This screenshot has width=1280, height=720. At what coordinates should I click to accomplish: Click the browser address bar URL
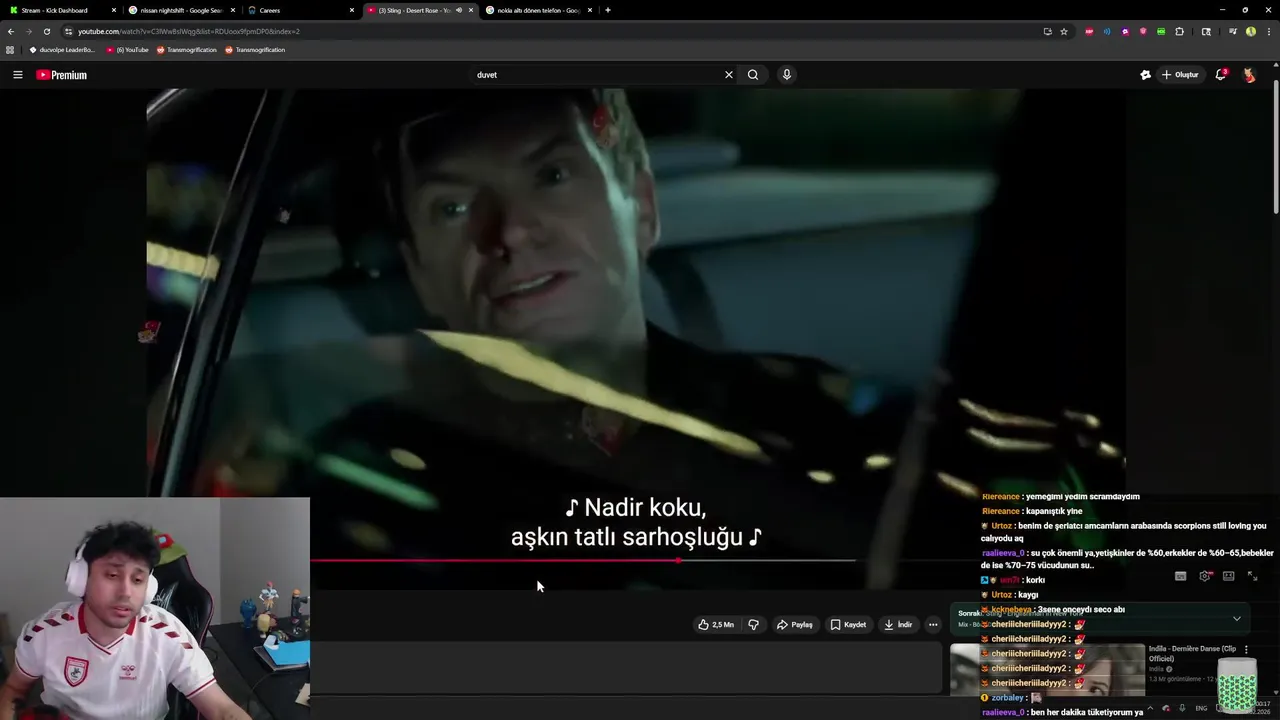tap(189, 31)
